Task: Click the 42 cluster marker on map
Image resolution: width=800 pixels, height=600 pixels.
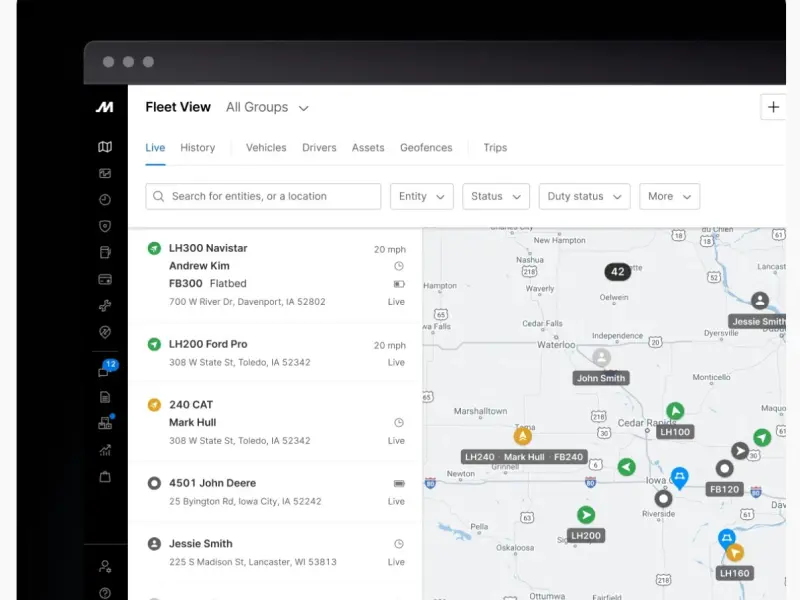Action: pos(617,271)
